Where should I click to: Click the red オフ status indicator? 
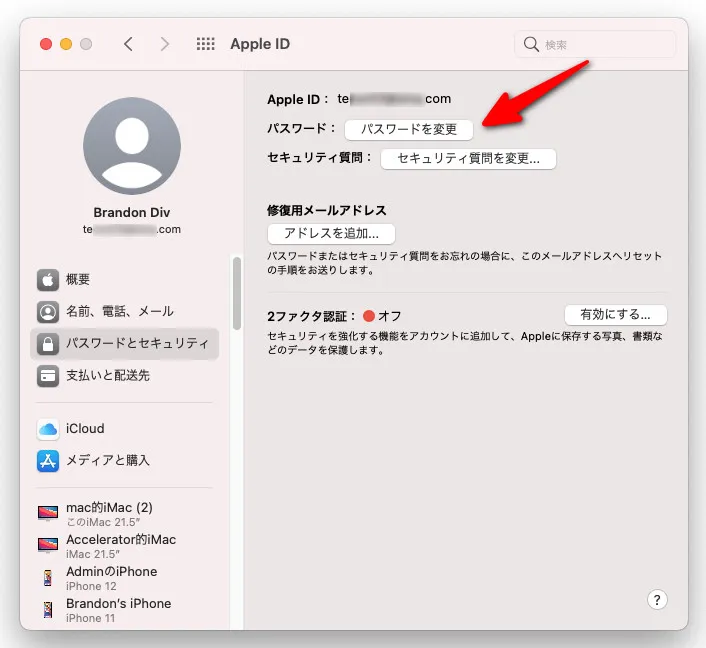(x=369, y=316)
